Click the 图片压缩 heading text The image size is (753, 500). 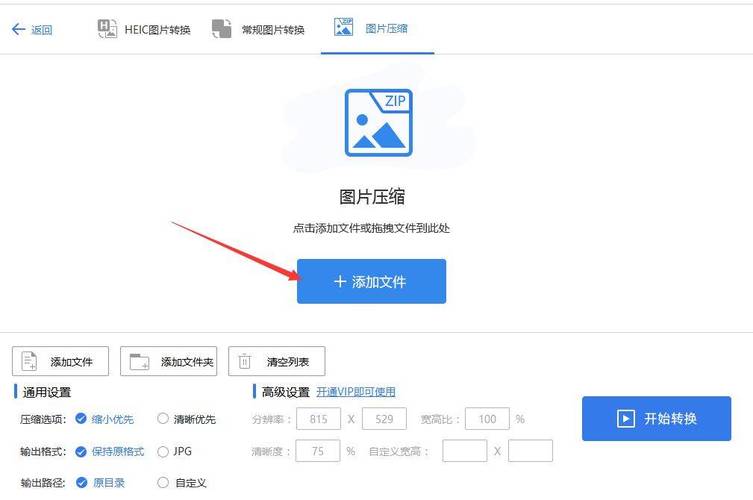click(x=372, y=197)
